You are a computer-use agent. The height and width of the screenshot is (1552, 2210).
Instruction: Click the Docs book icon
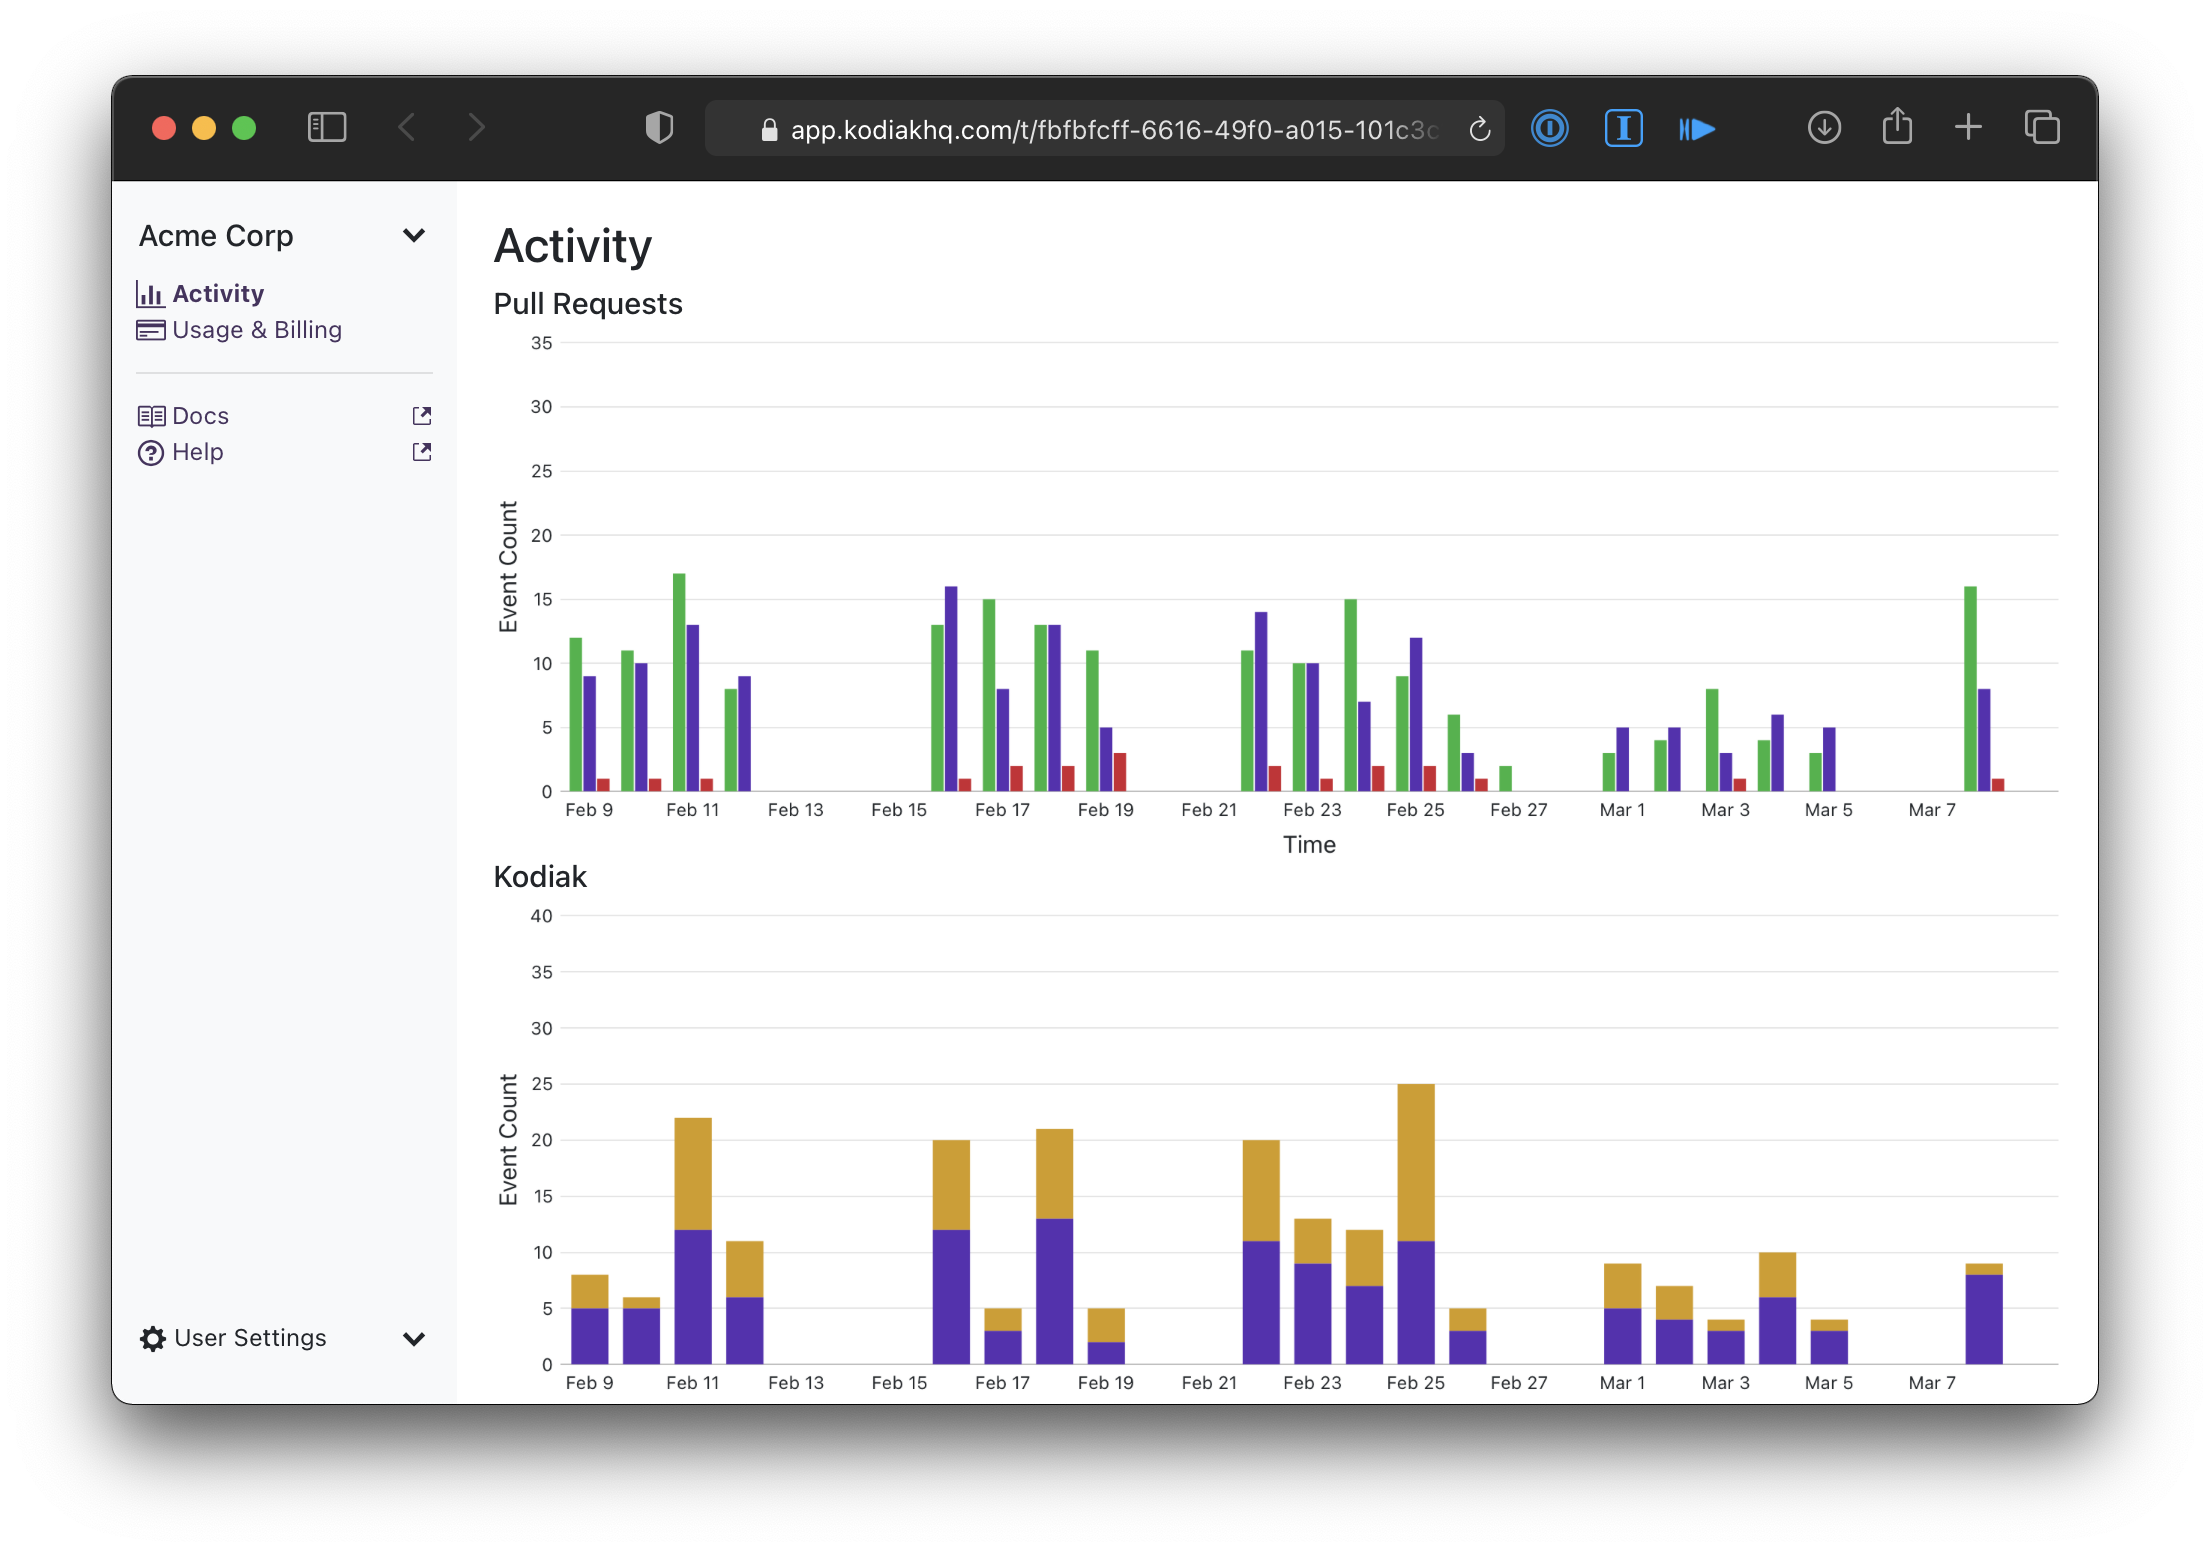point(151,416)
